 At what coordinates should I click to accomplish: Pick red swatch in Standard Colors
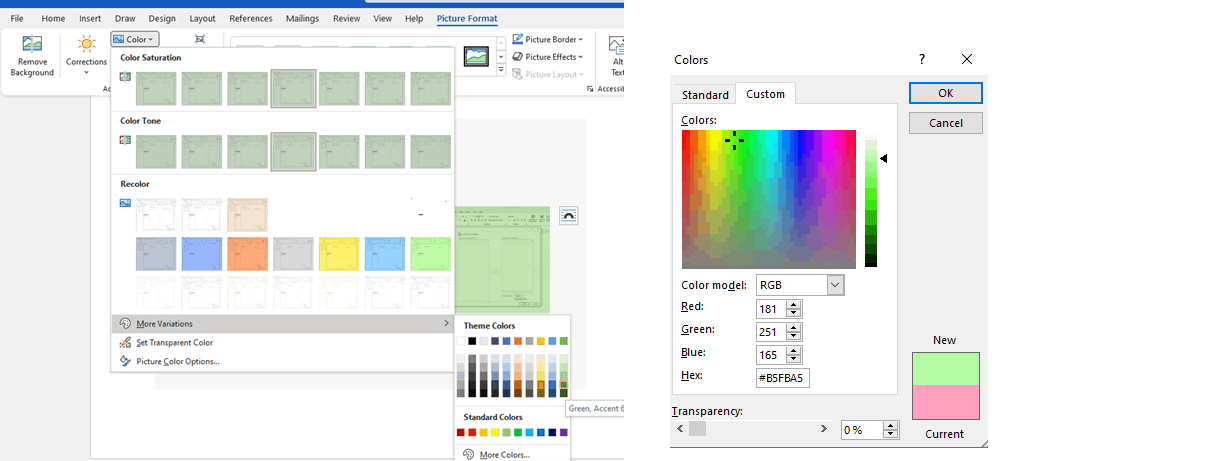click(x=472, y=432)
